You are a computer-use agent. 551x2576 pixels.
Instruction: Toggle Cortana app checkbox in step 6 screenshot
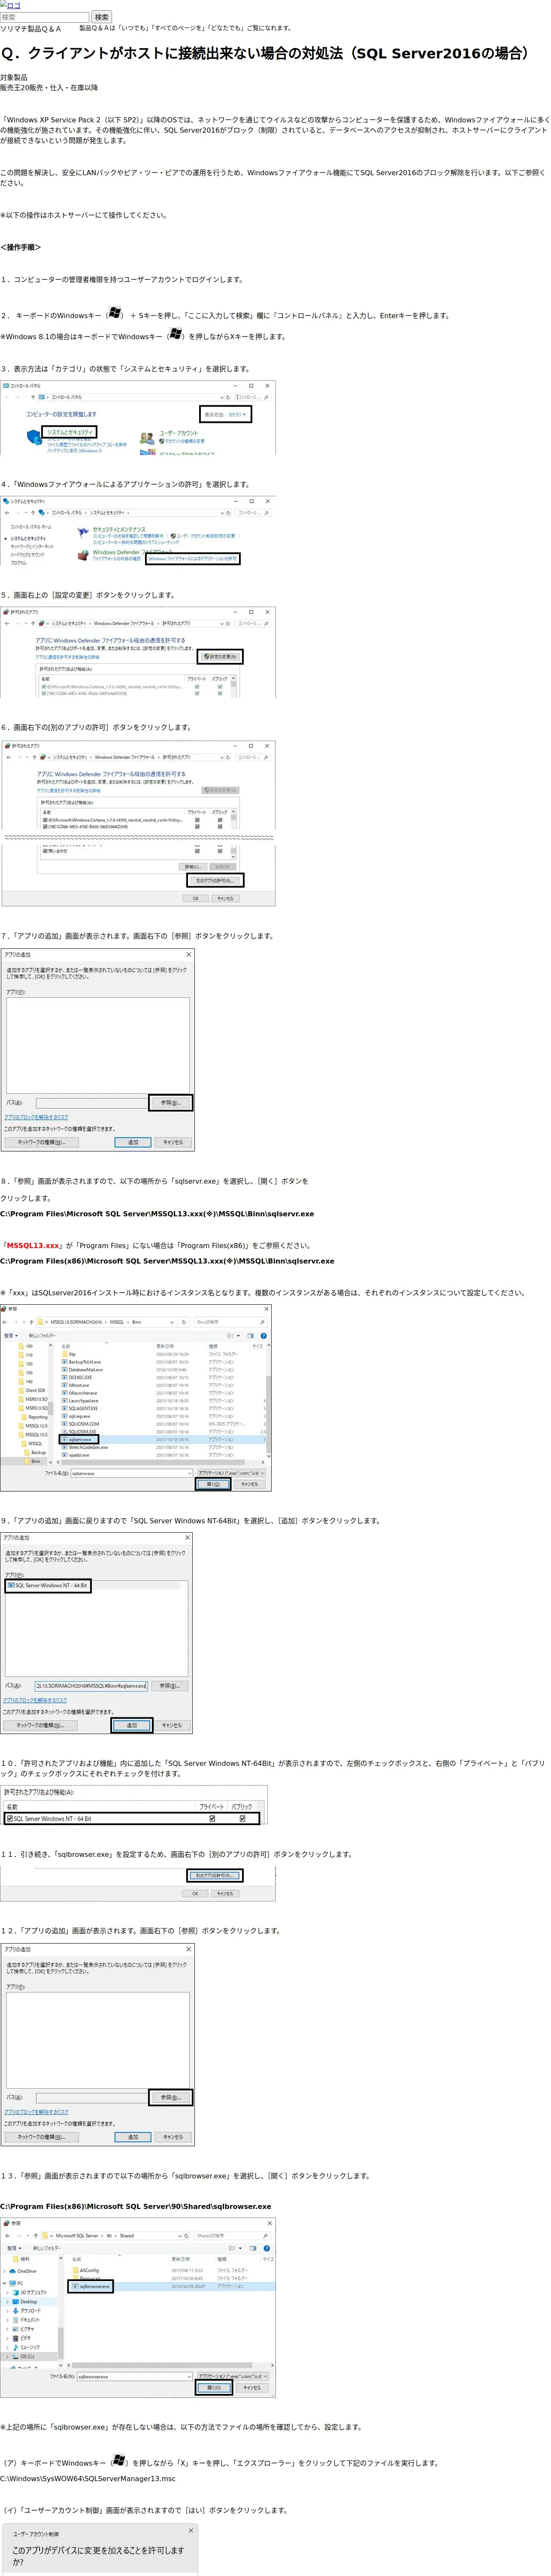pyautogui.click(x=45, y=820)
